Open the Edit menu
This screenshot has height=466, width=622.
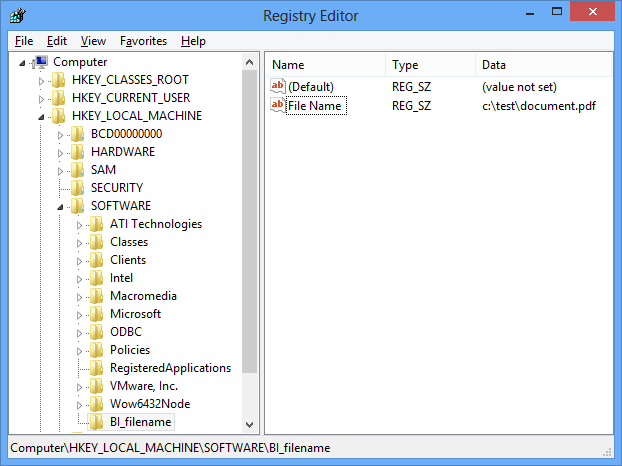[57, 41]
